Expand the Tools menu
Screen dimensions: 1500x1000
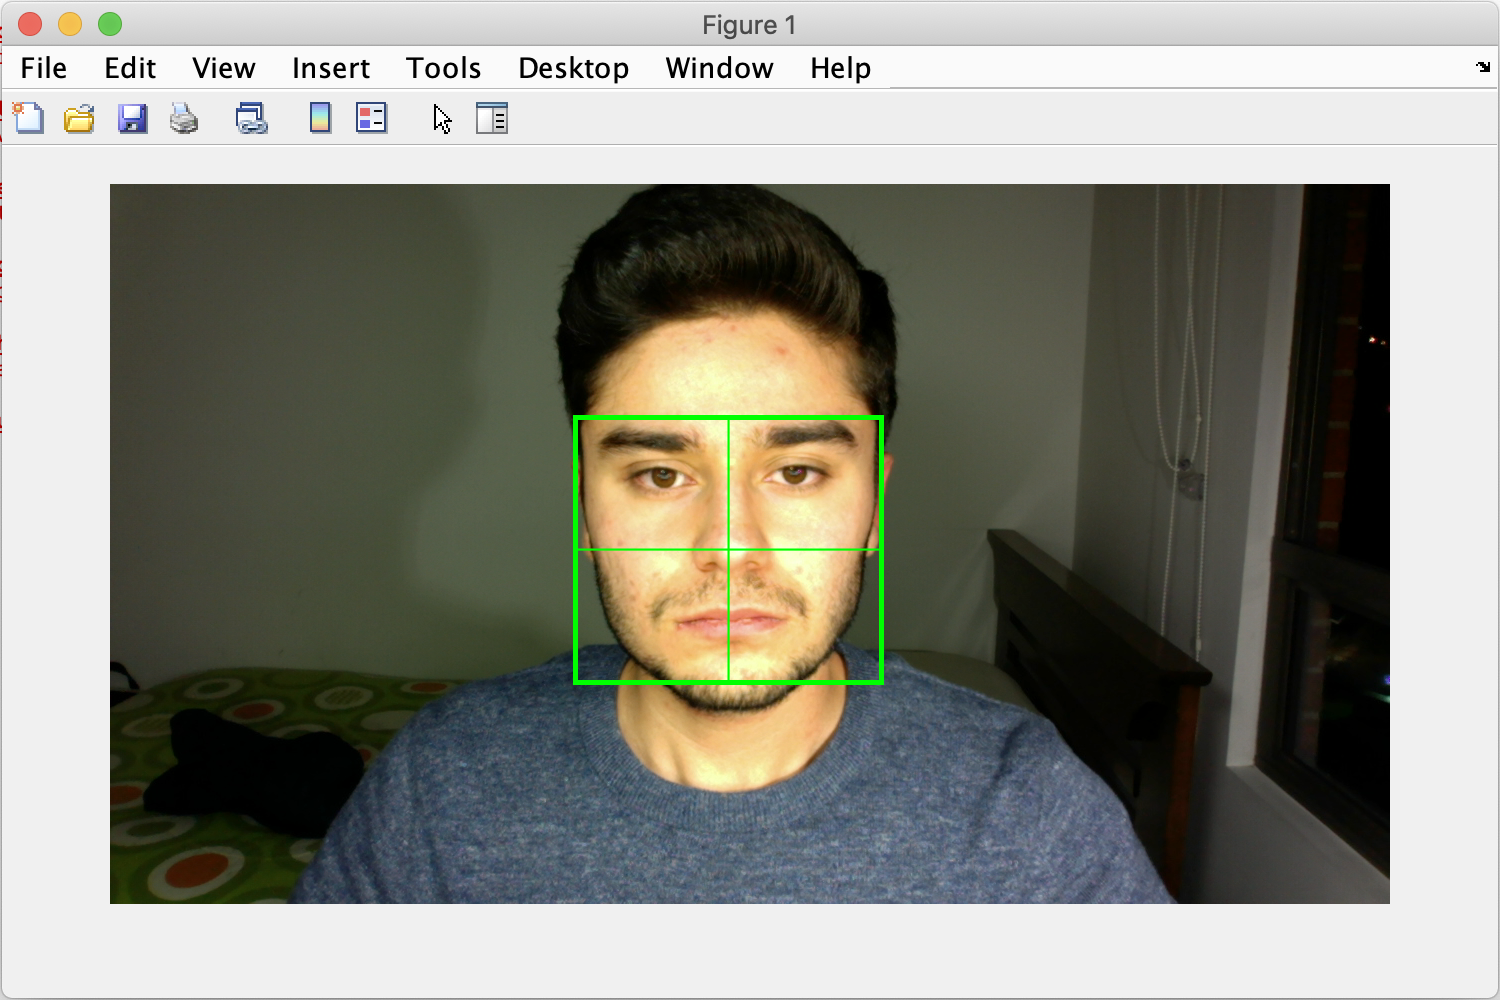[x=443, y=68]
